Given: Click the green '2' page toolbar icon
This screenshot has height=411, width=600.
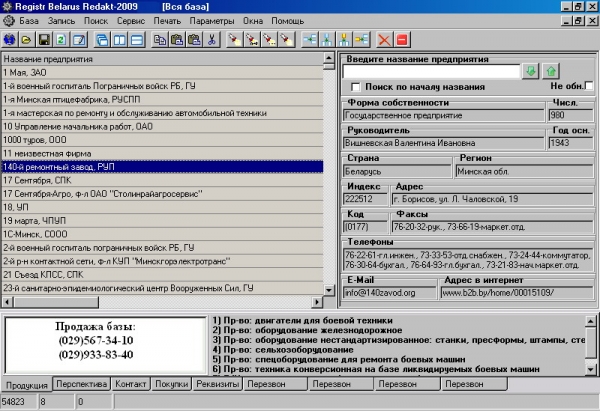Looking at the screenshot, I should coord(62,40).
